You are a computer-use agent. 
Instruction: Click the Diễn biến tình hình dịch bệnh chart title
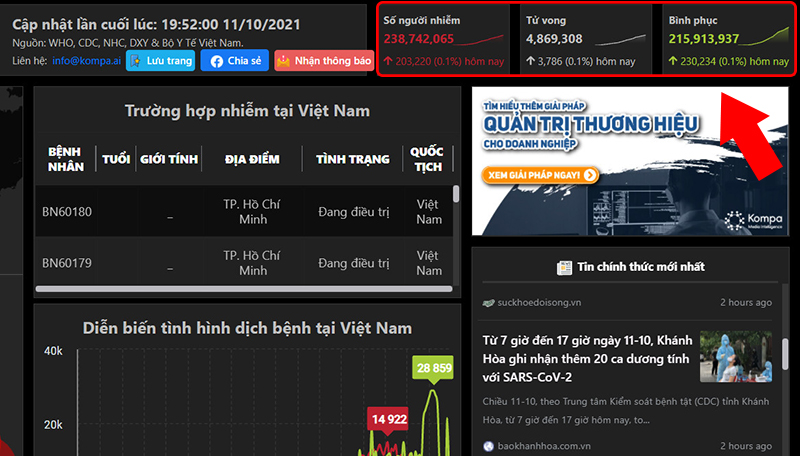click(x=247, y=328)
